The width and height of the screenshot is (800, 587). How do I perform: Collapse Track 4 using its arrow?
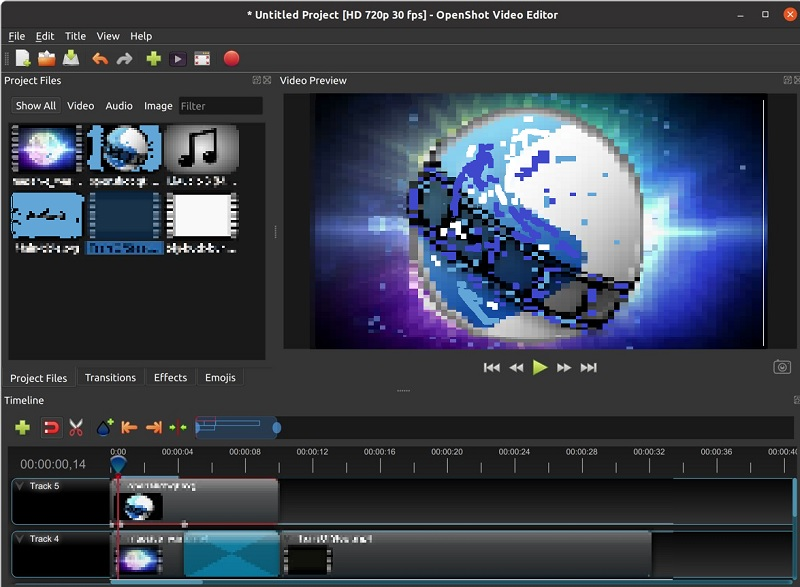20,539
